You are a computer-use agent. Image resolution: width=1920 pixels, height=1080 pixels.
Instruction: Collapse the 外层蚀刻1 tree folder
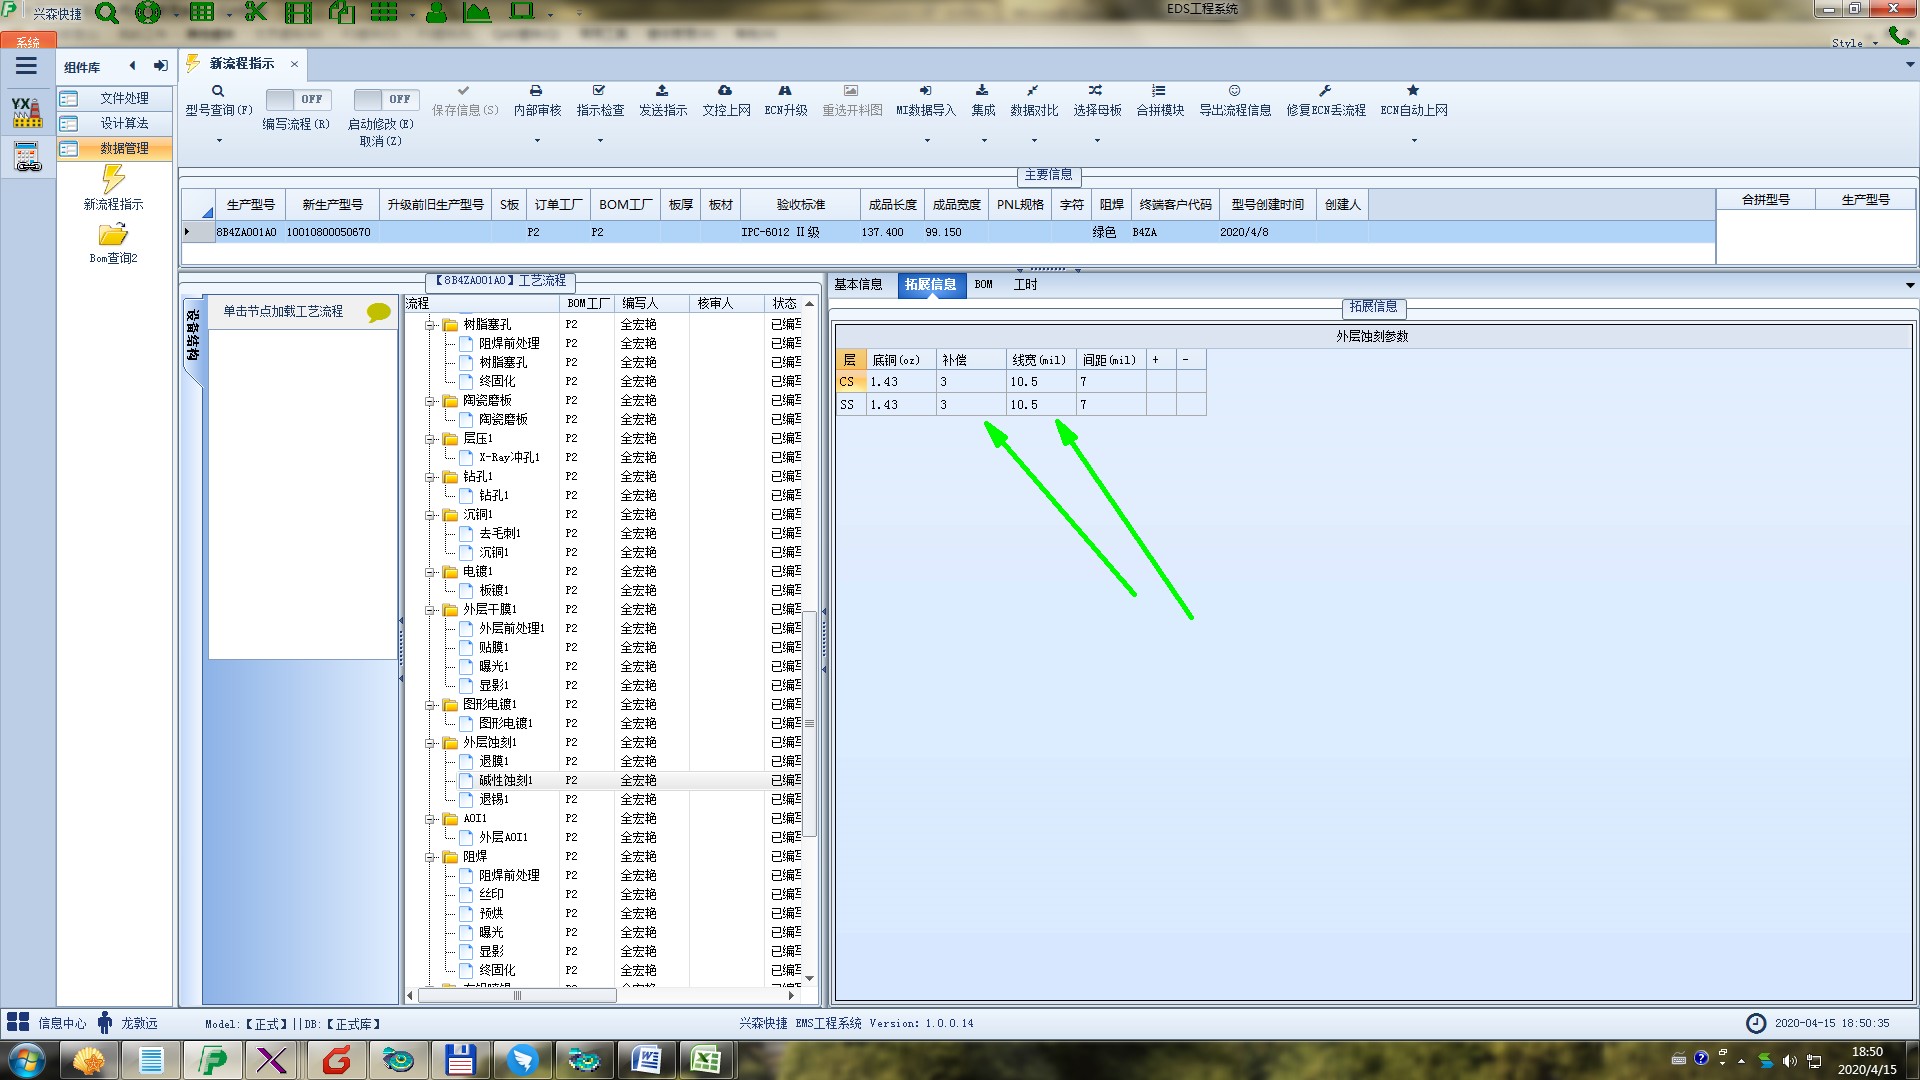click(x=430, y=743)
